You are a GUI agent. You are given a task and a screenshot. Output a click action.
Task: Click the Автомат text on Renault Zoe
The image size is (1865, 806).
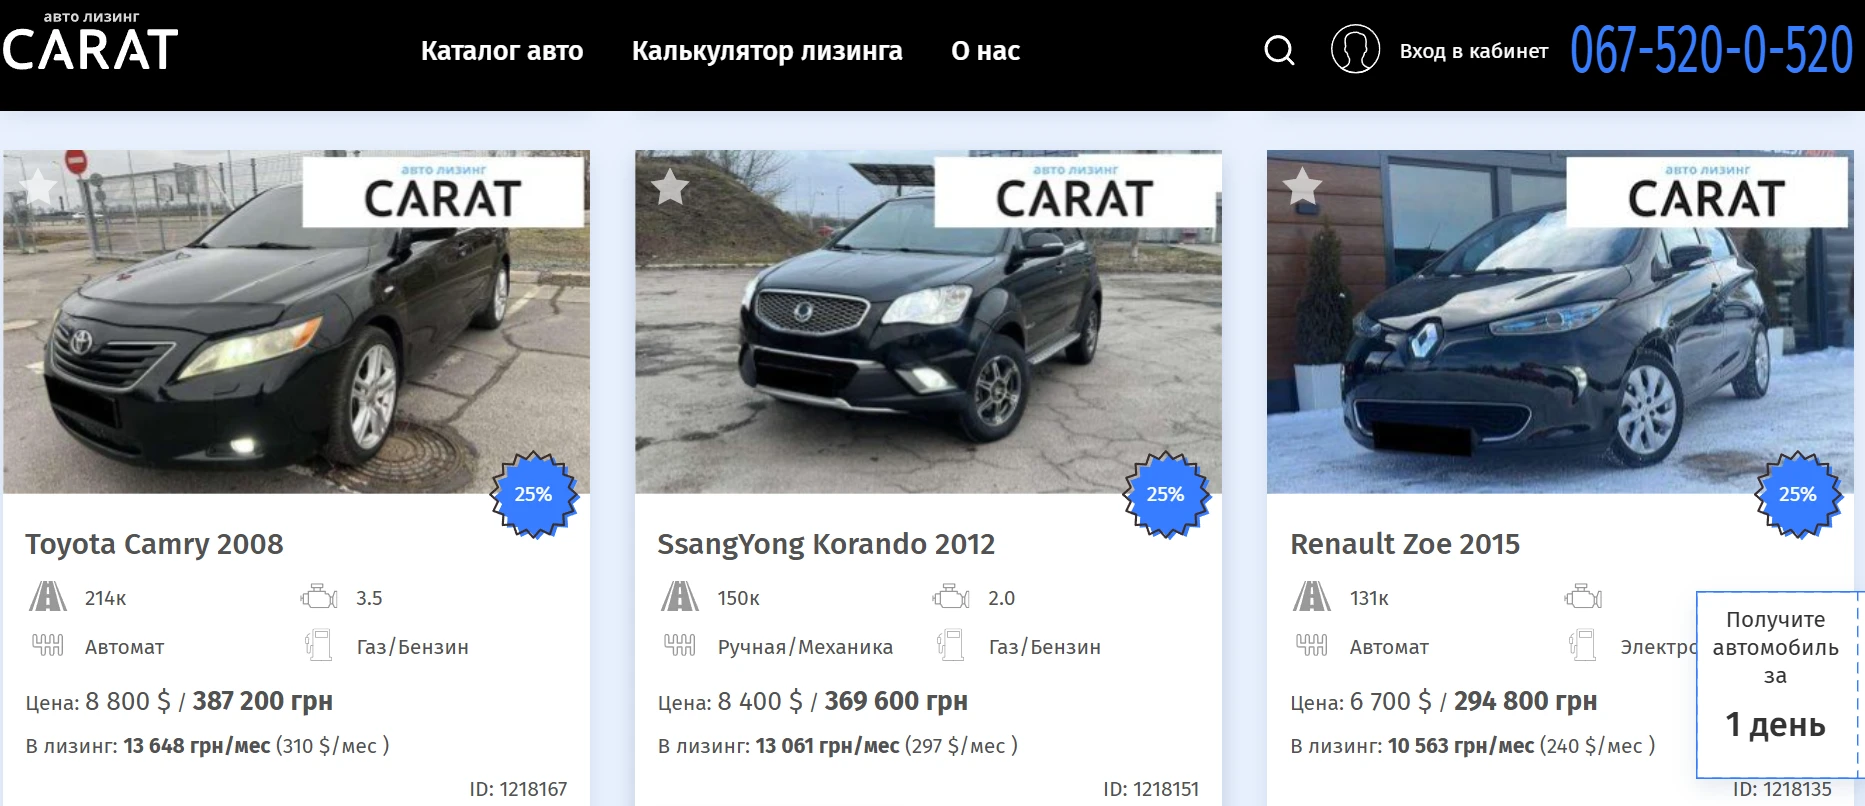tap(1389, 647)
